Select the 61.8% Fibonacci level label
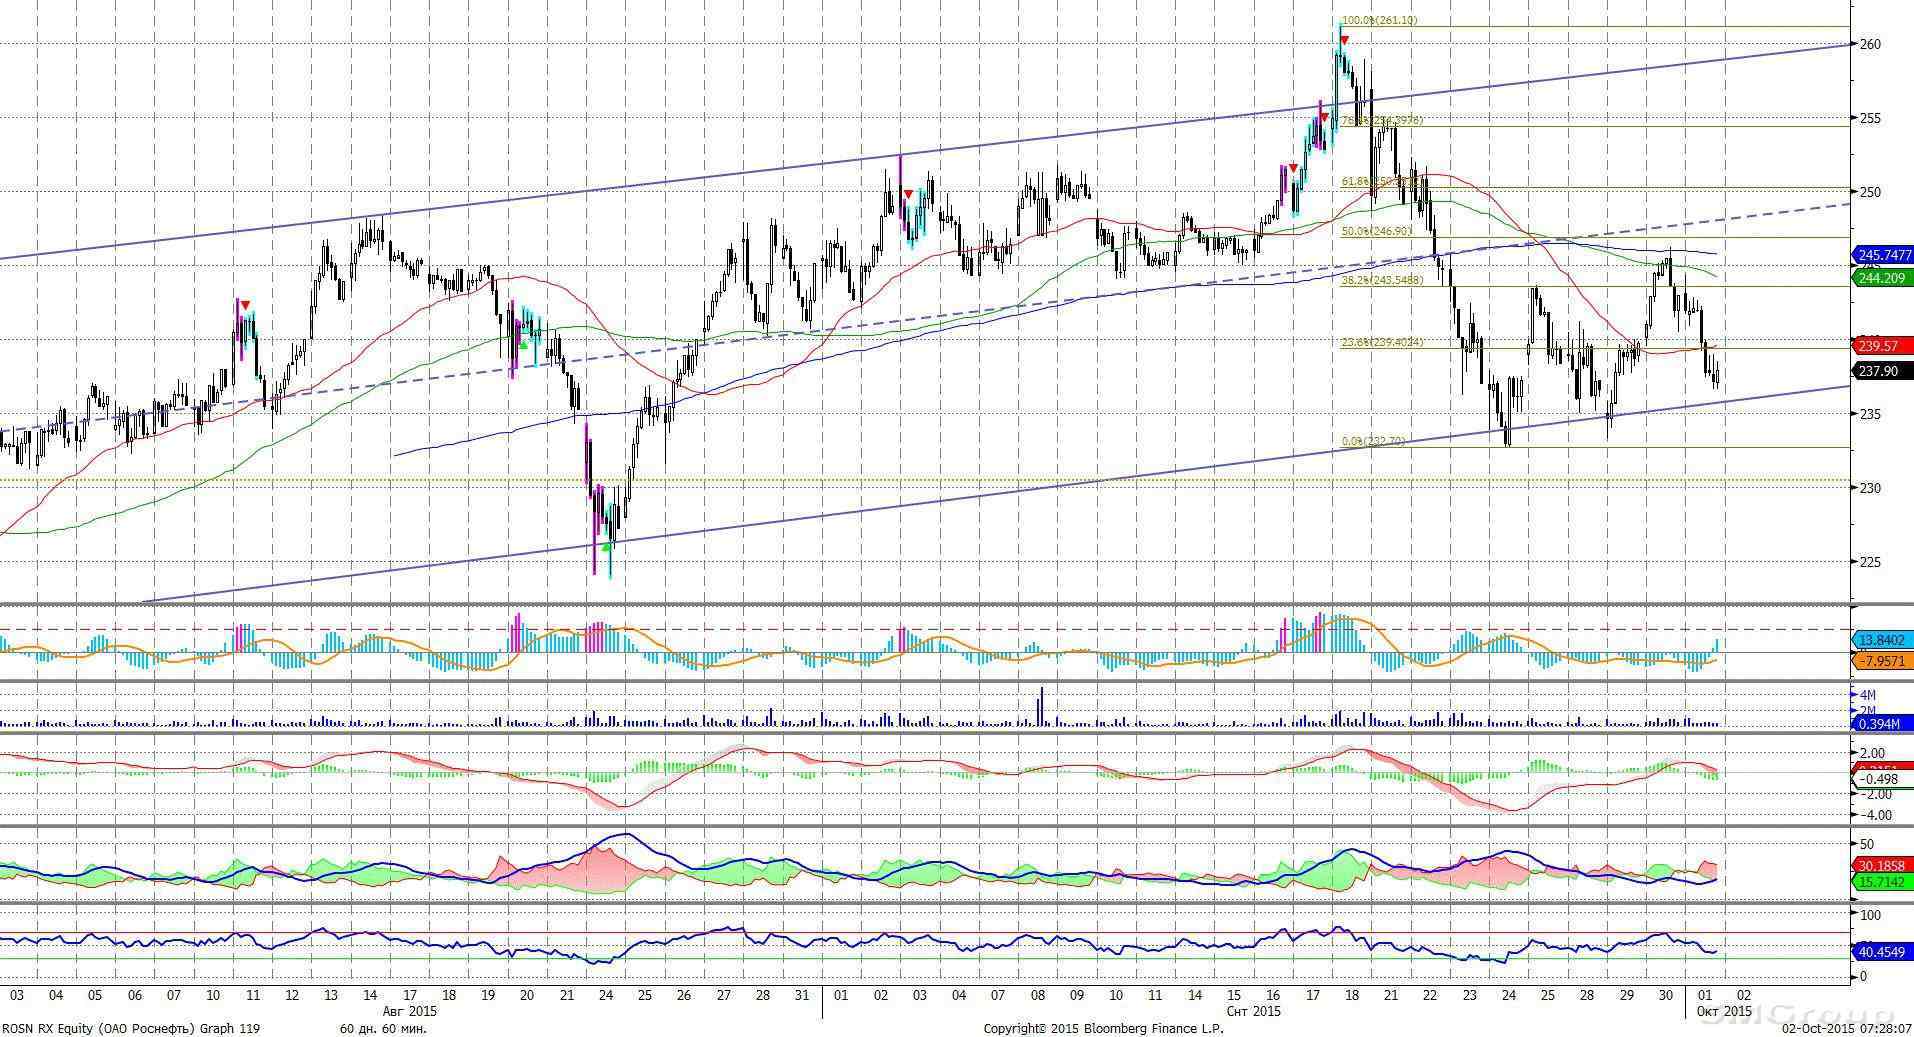1914x1037 pixels. pos(1382,182)
